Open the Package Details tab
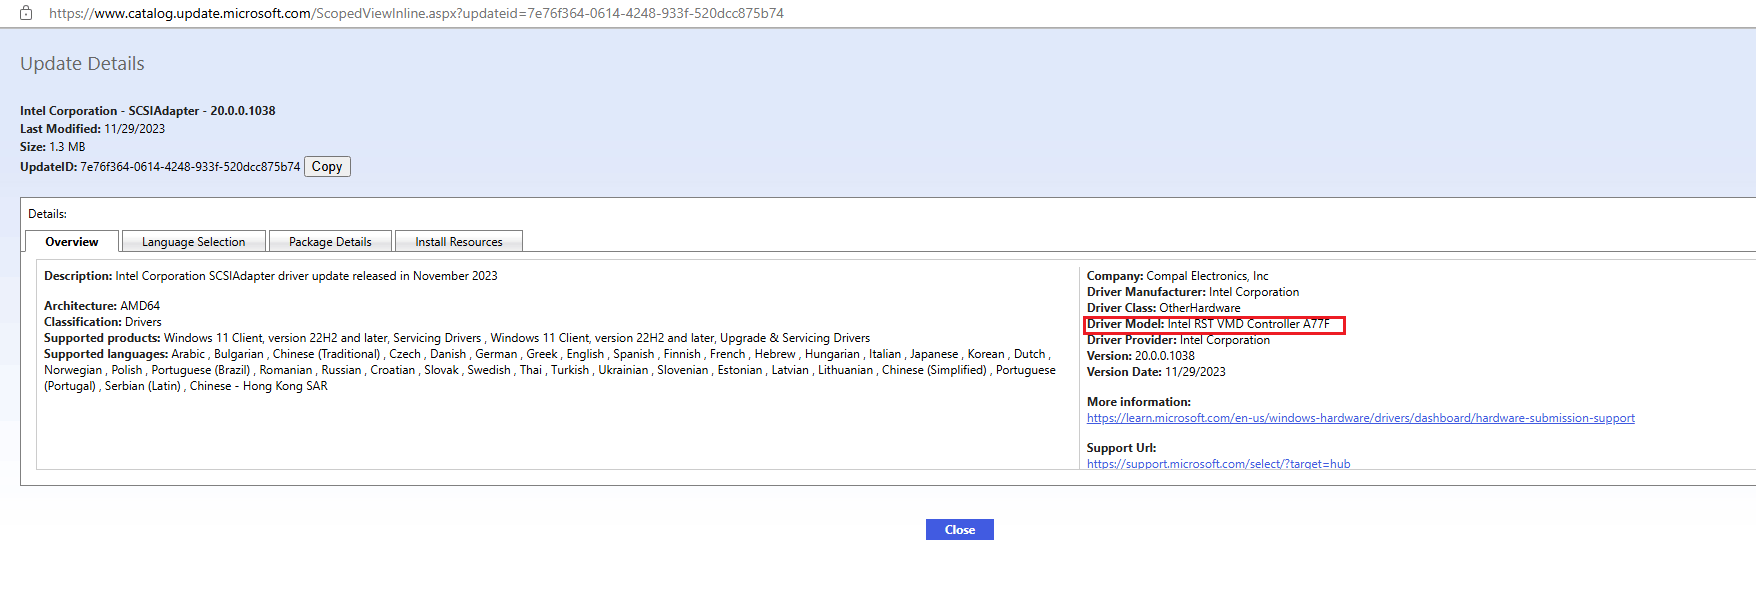The width and height of the screenshot is (1756, 605). [330, 242]
